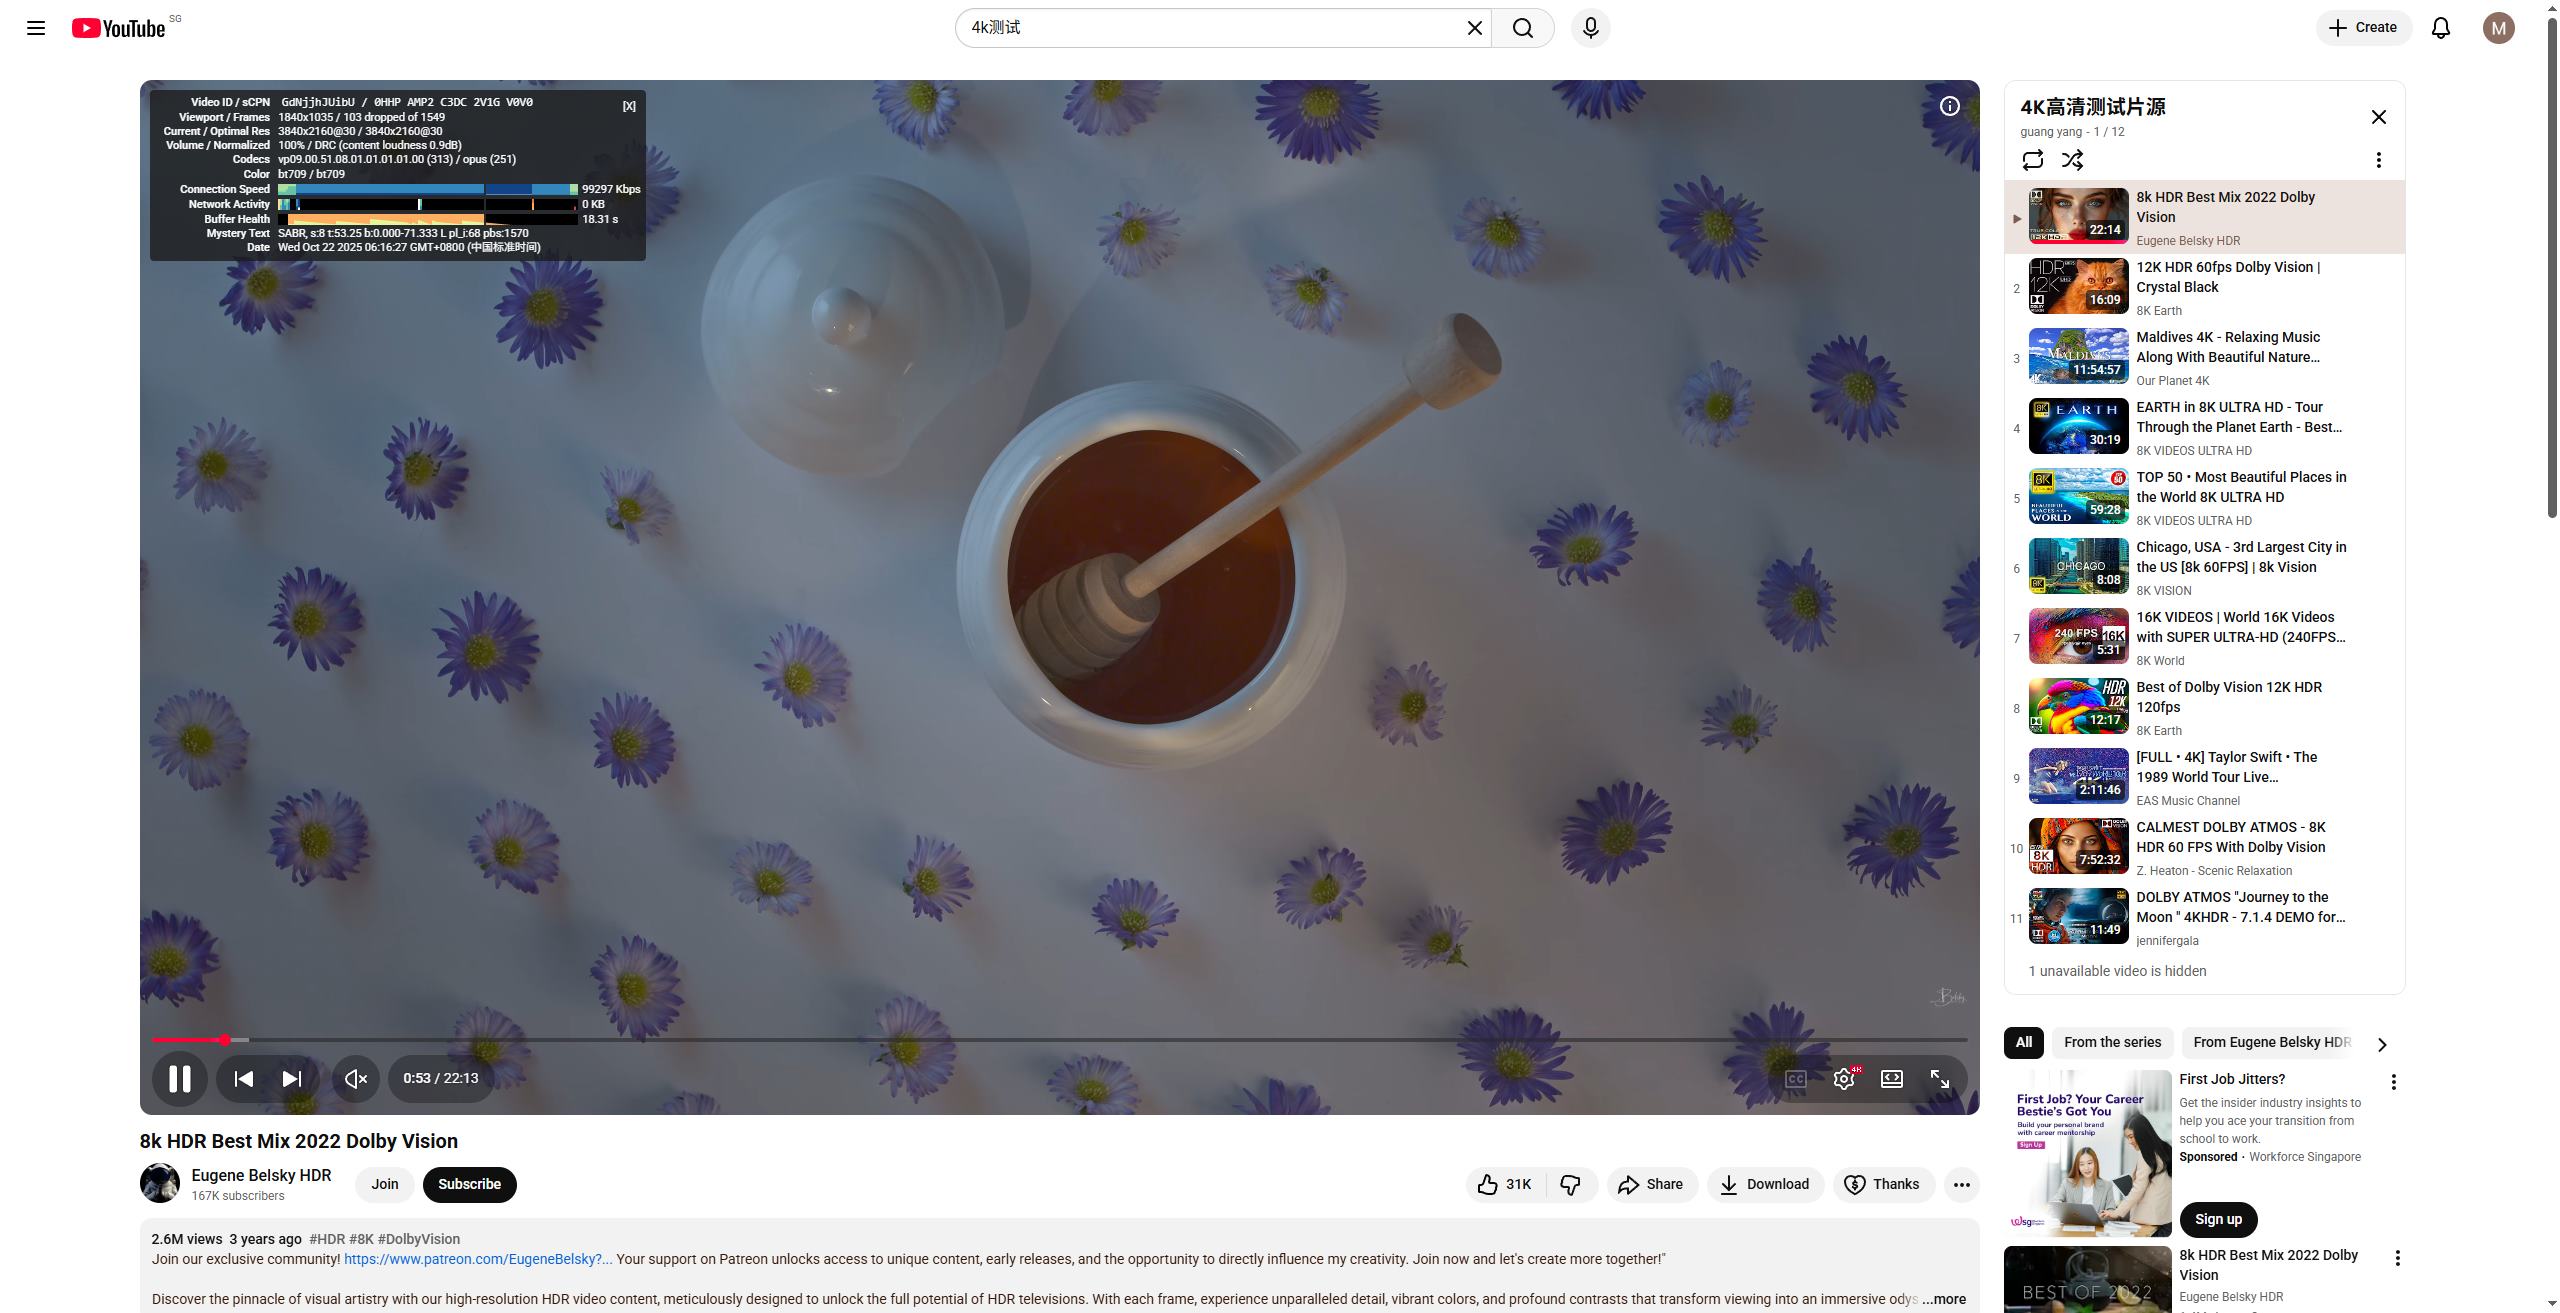Enter fullscreen mode
Viewport: 2560px width, 1313px height.
(x=1940, y=1078)
